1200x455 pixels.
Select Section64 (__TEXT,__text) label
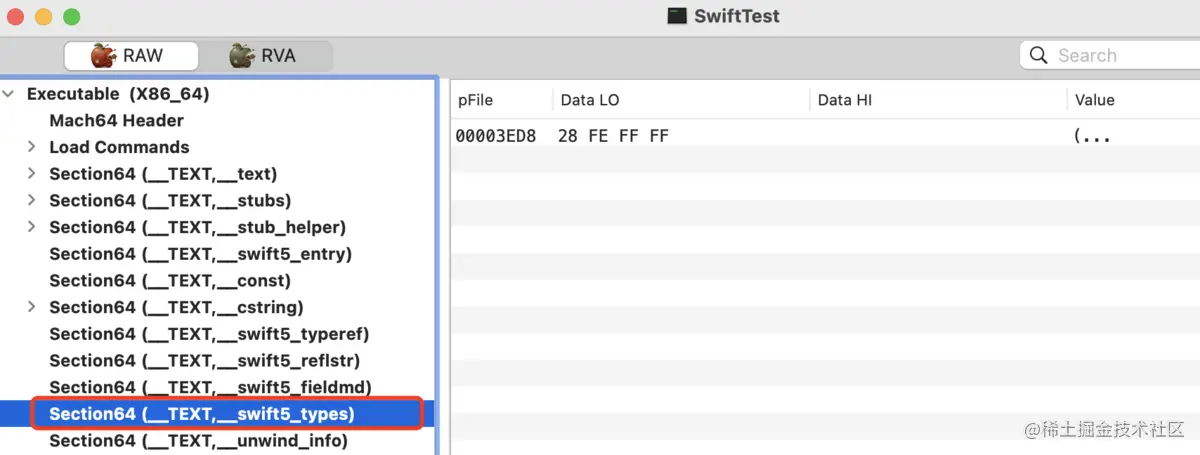tap(163, 174)
